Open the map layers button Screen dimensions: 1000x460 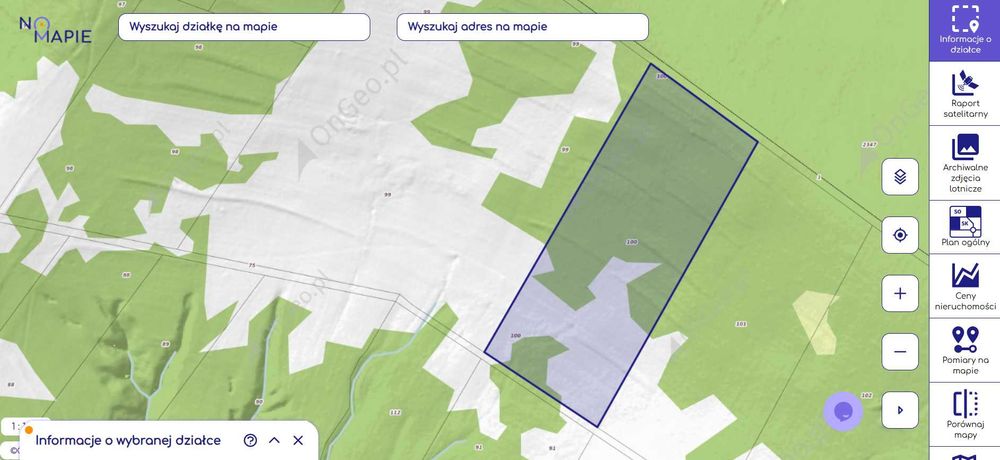pos(900,177)
